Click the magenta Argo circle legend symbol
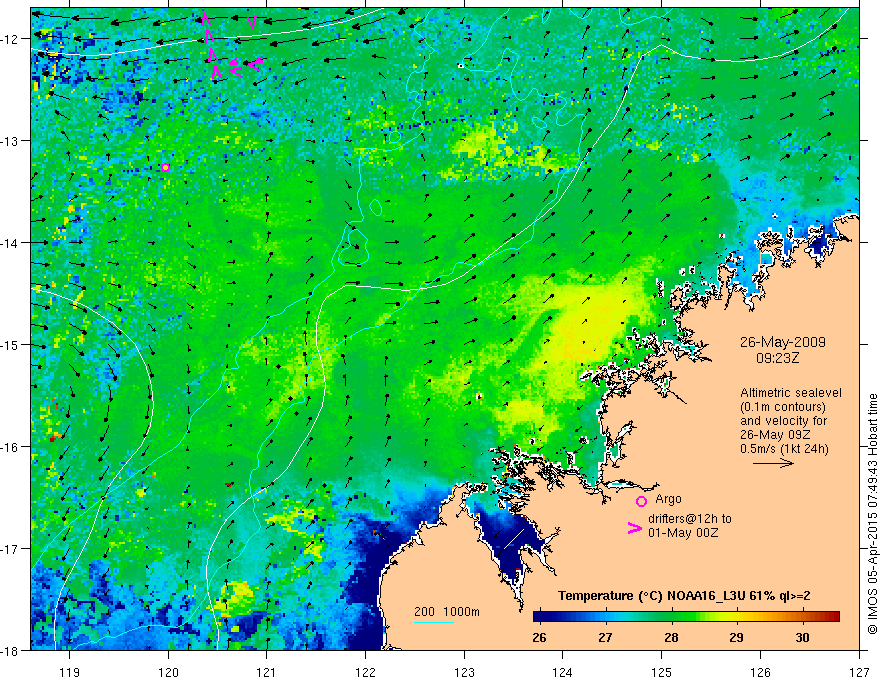The image size is (880, 680). point(641,501)
